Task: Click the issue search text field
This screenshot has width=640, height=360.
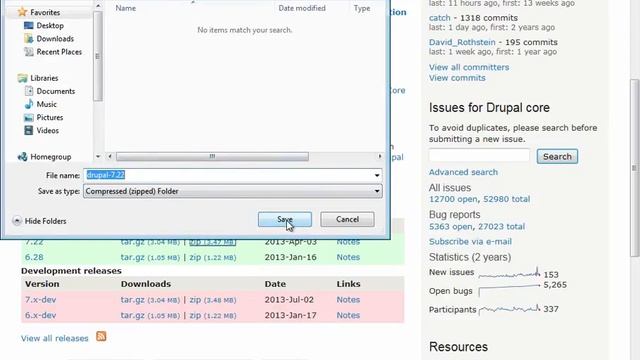Action: coord(479,156)
